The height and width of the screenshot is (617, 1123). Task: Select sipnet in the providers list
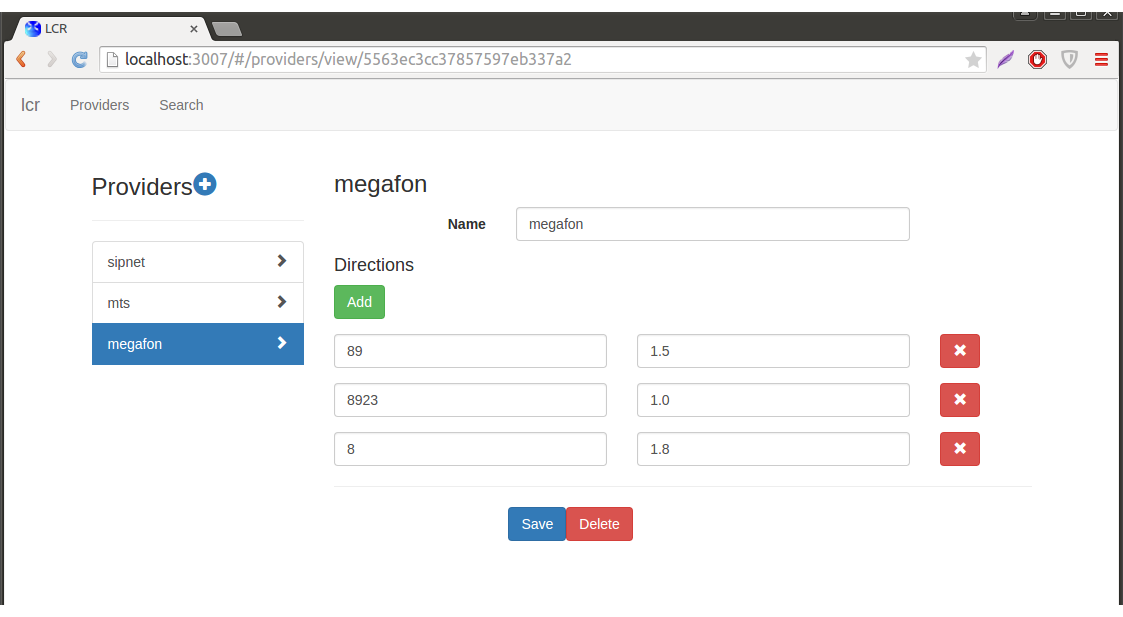pyautogui.click(x=198, y=262)
